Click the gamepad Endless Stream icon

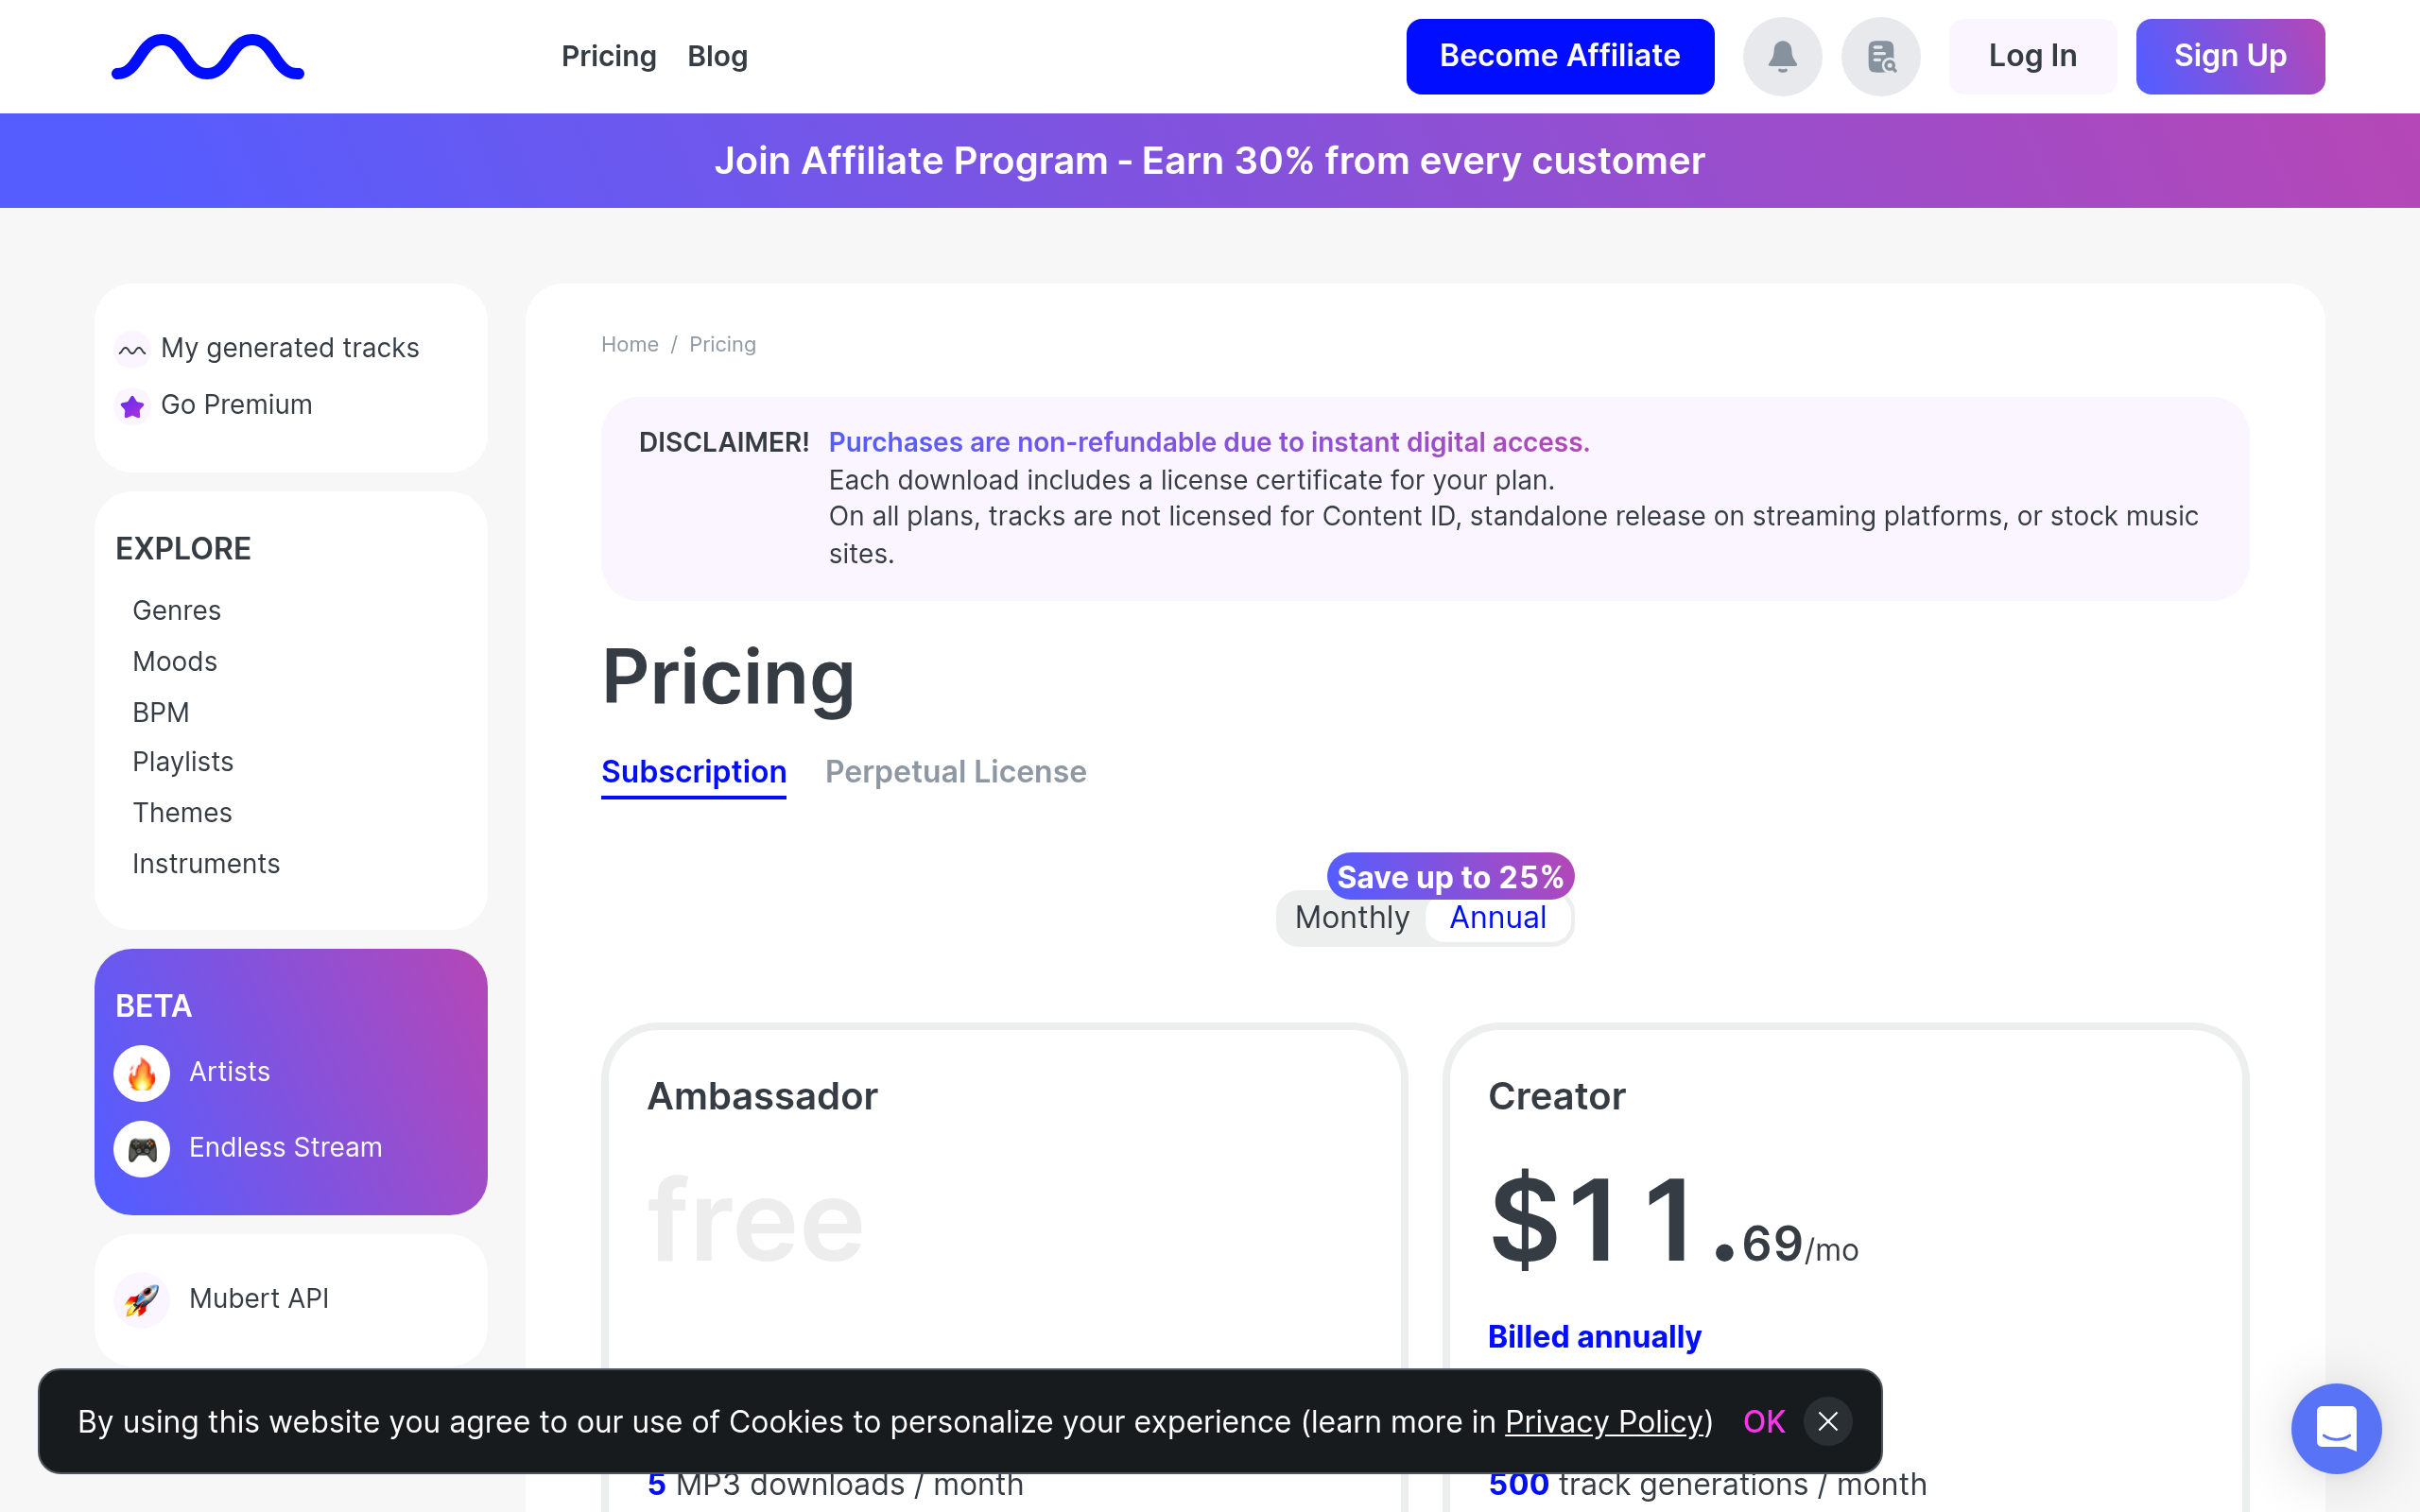[x=142, y=1149]
